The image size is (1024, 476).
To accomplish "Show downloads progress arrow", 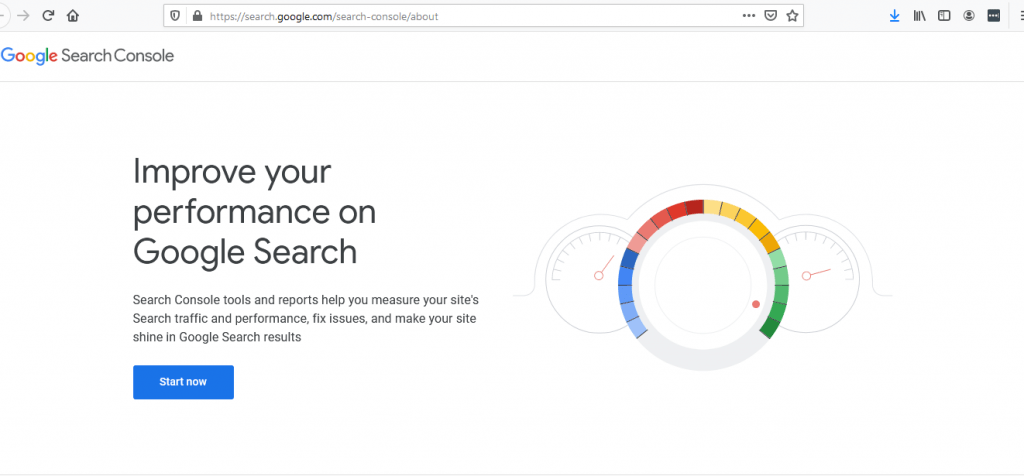I will 895,16.
